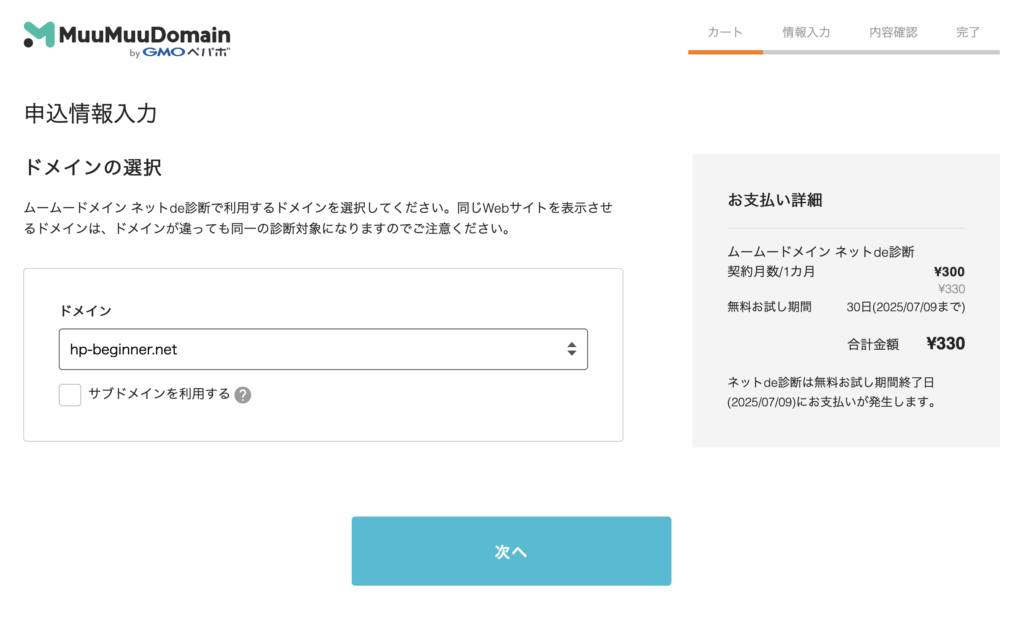Click the grey remaining progress bar
The height and width of the screenshot is (638, 1024).
point(880,52)
